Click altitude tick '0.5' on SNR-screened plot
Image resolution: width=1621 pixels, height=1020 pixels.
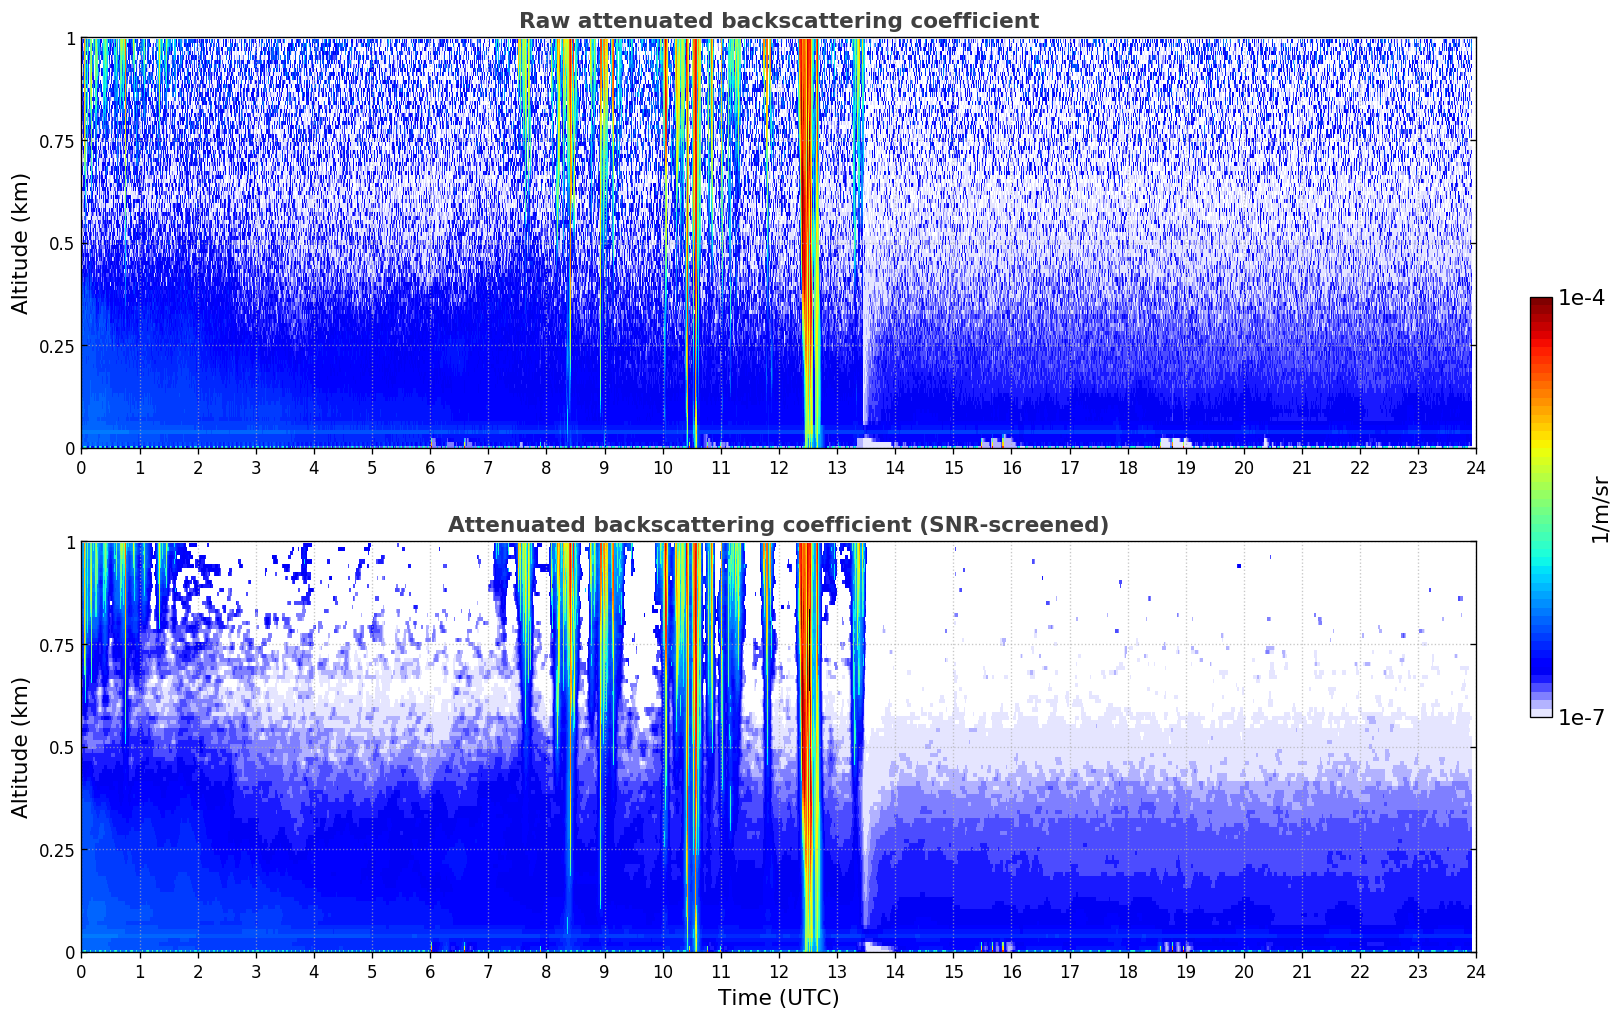pos(62,747)
